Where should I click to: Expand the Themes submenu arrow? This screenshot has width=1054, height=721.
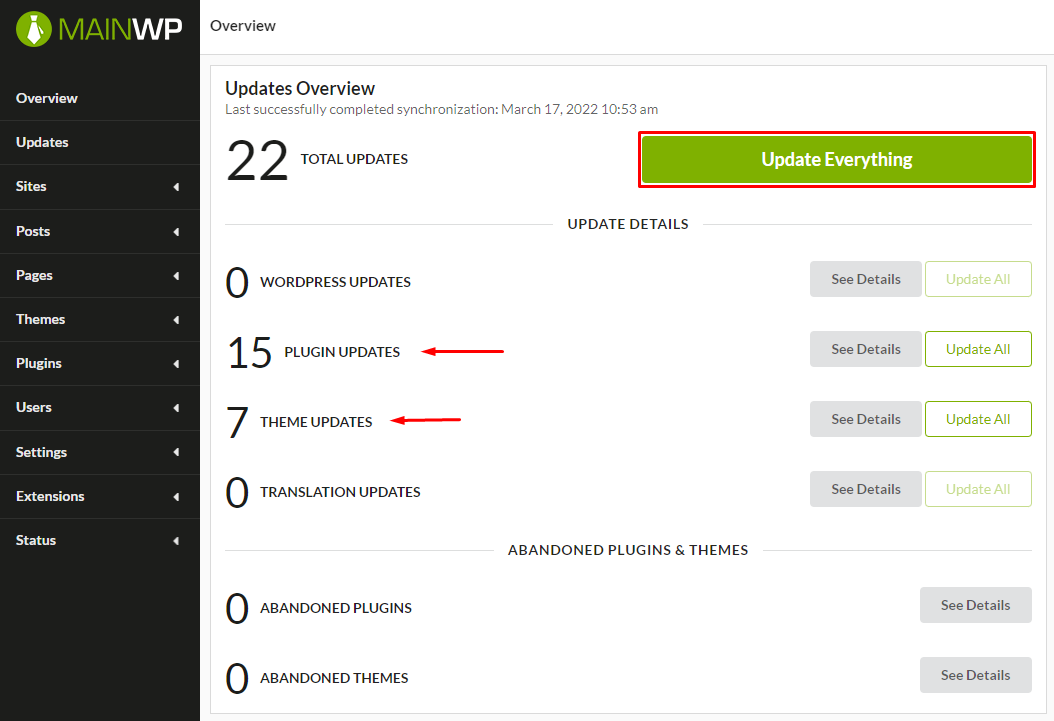tap(176, 320)
